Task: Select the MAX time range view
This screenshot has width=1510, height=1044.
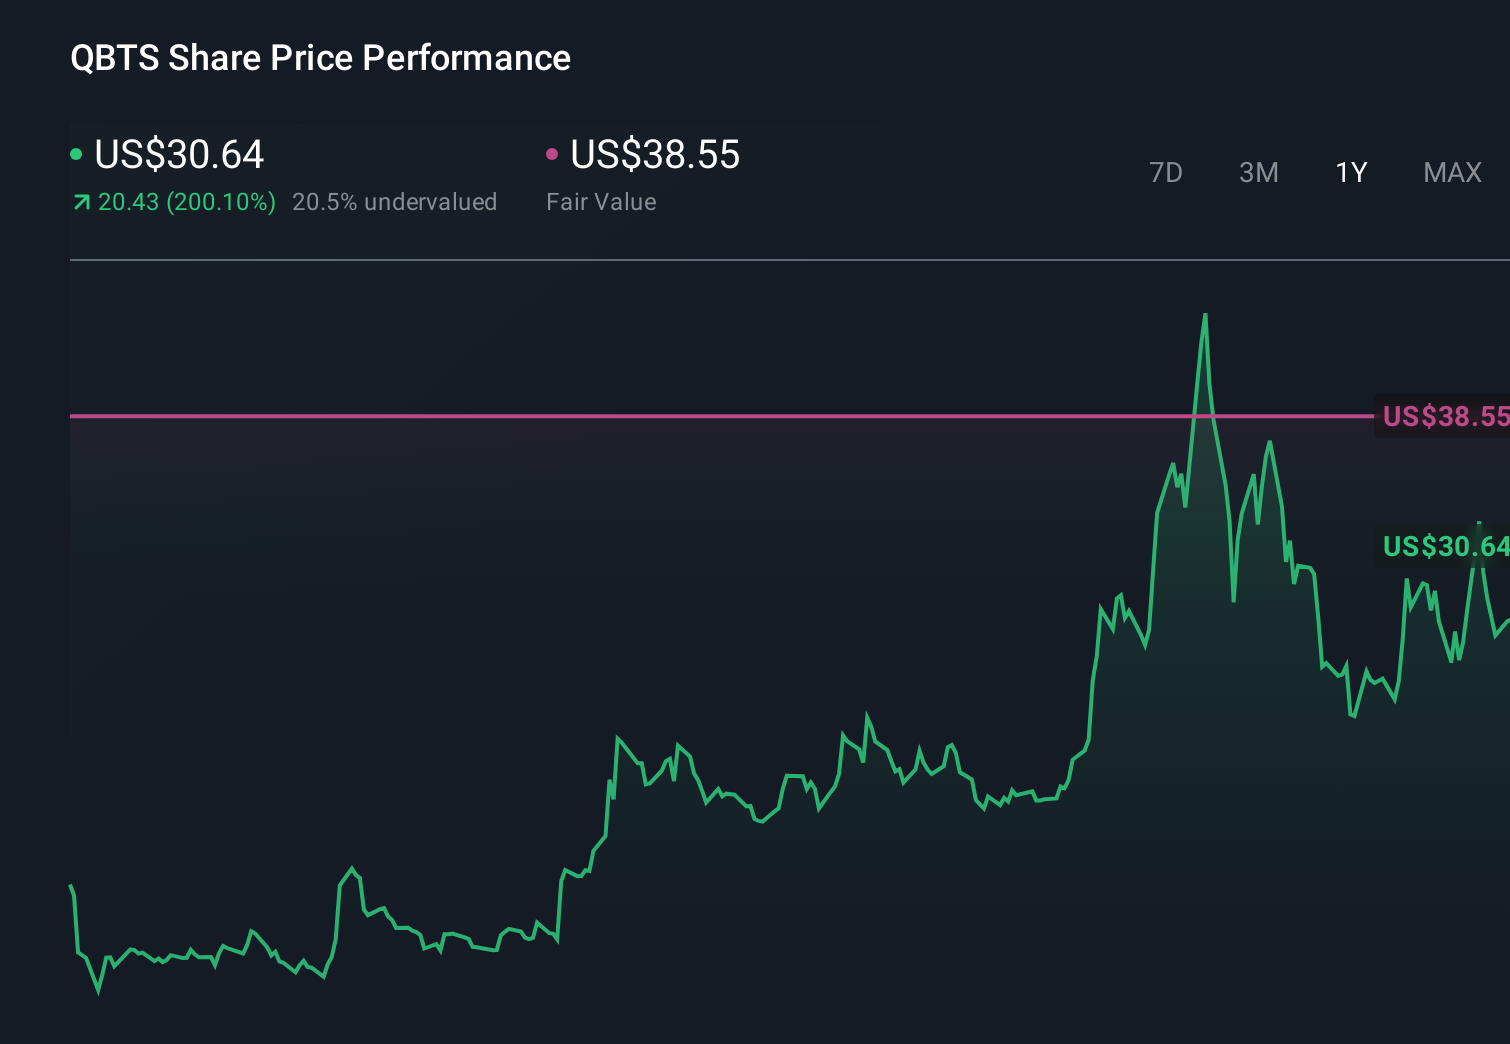Action: (1451, 172)
